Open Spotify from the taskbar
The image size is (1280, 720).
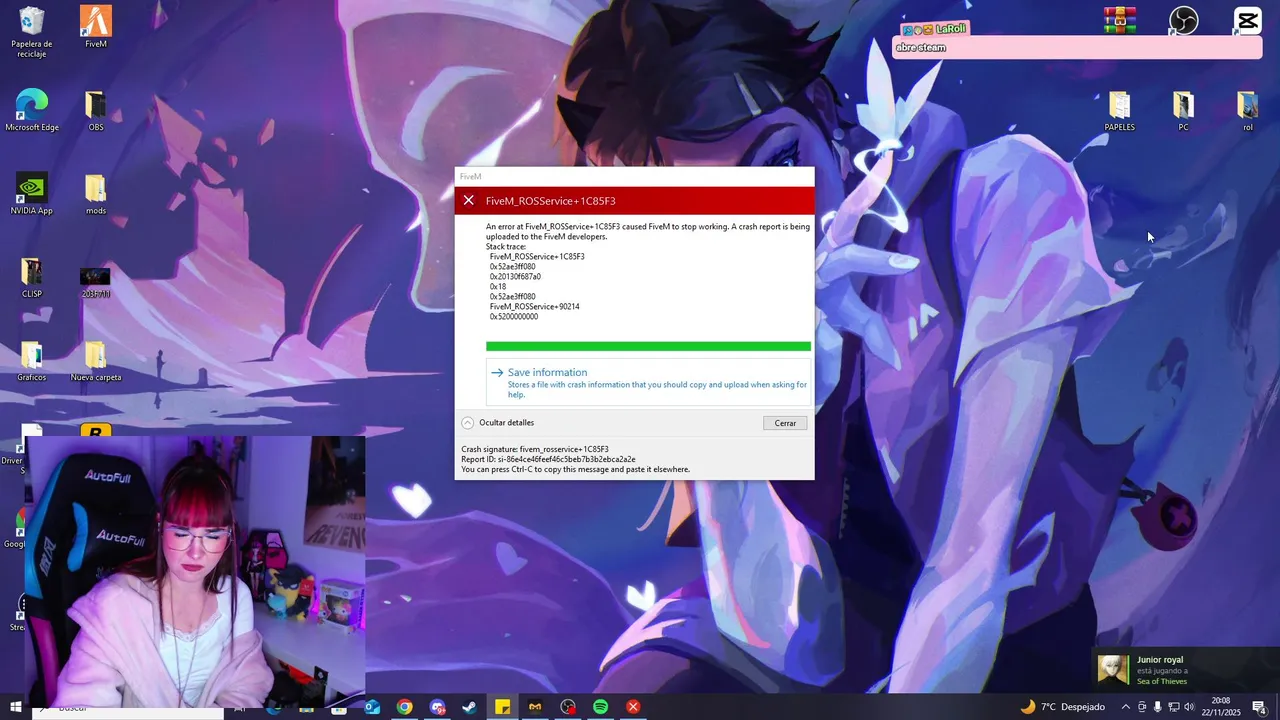coord(600,707)
